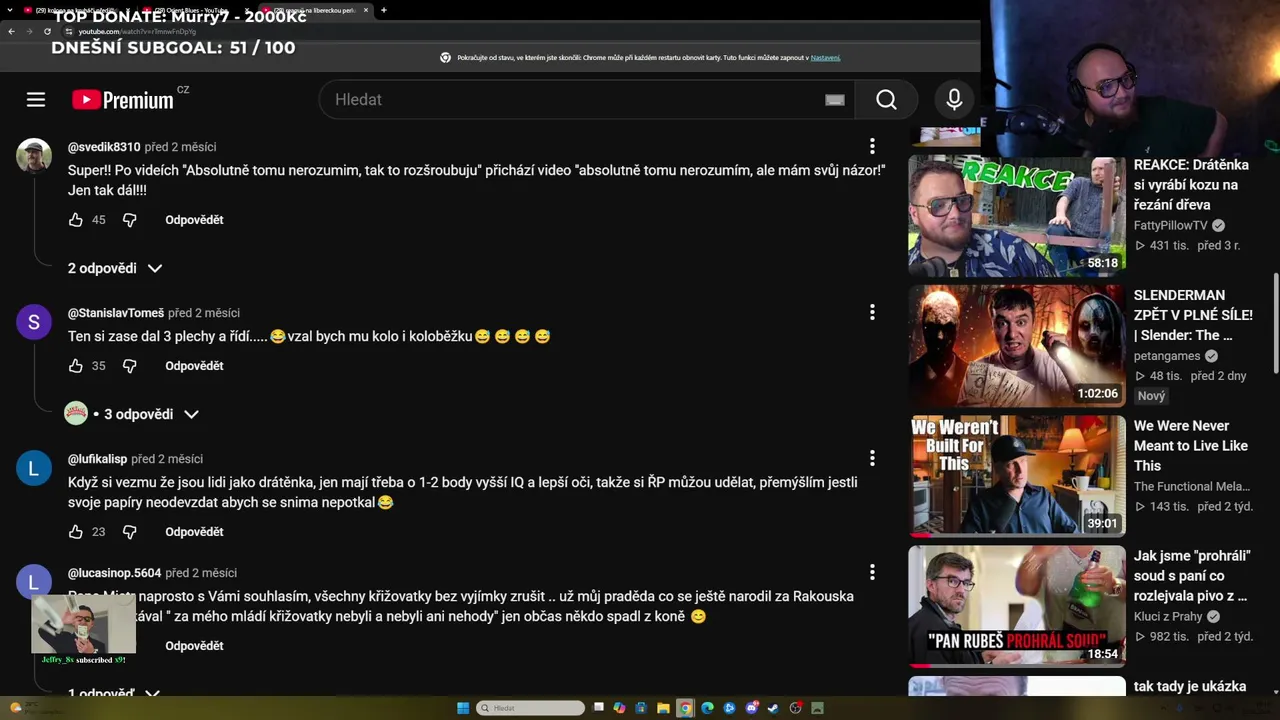Start voice search with microphone
This screenshot has width=1280, height=720.
click(954, 99)
